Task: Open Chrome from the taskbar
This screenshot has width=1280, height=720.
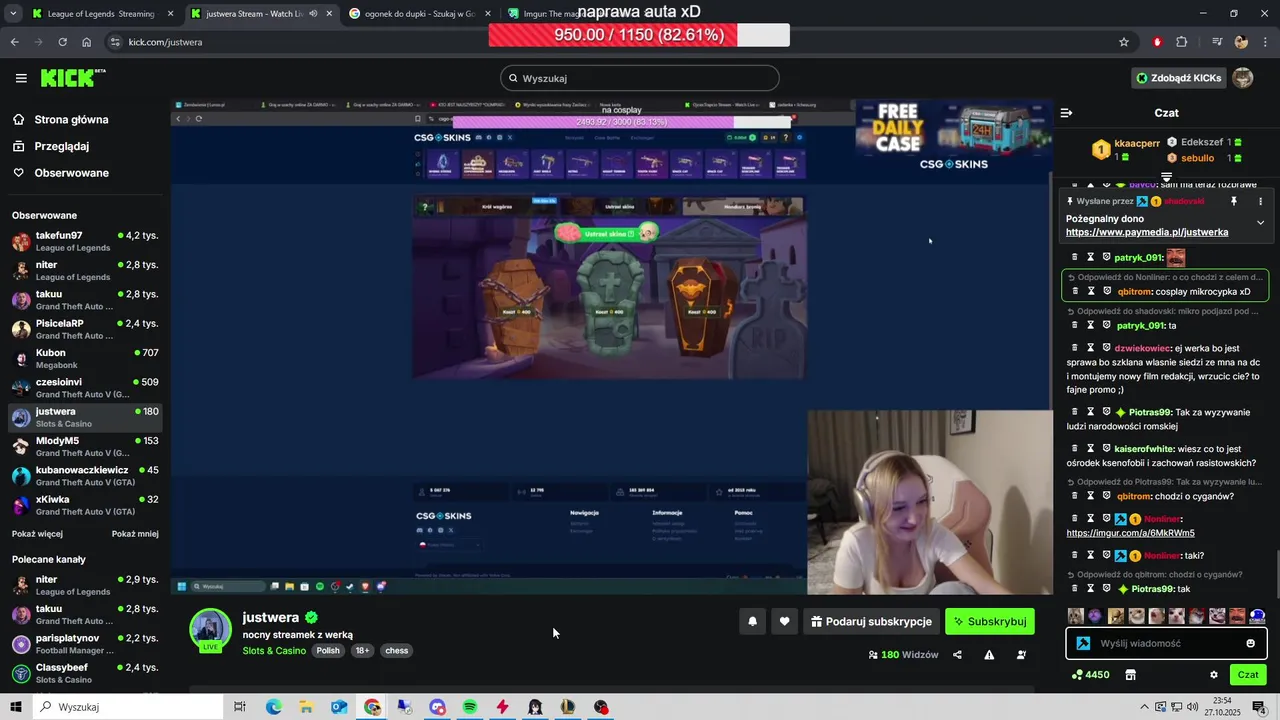Action: 372,707
